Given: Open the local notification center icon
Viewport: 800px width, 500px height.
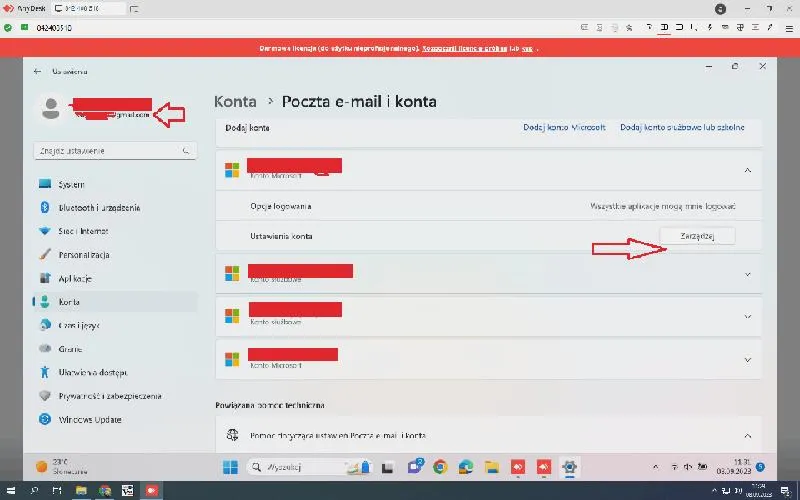Looking at the screenshot, I should [x=786, y=491].
